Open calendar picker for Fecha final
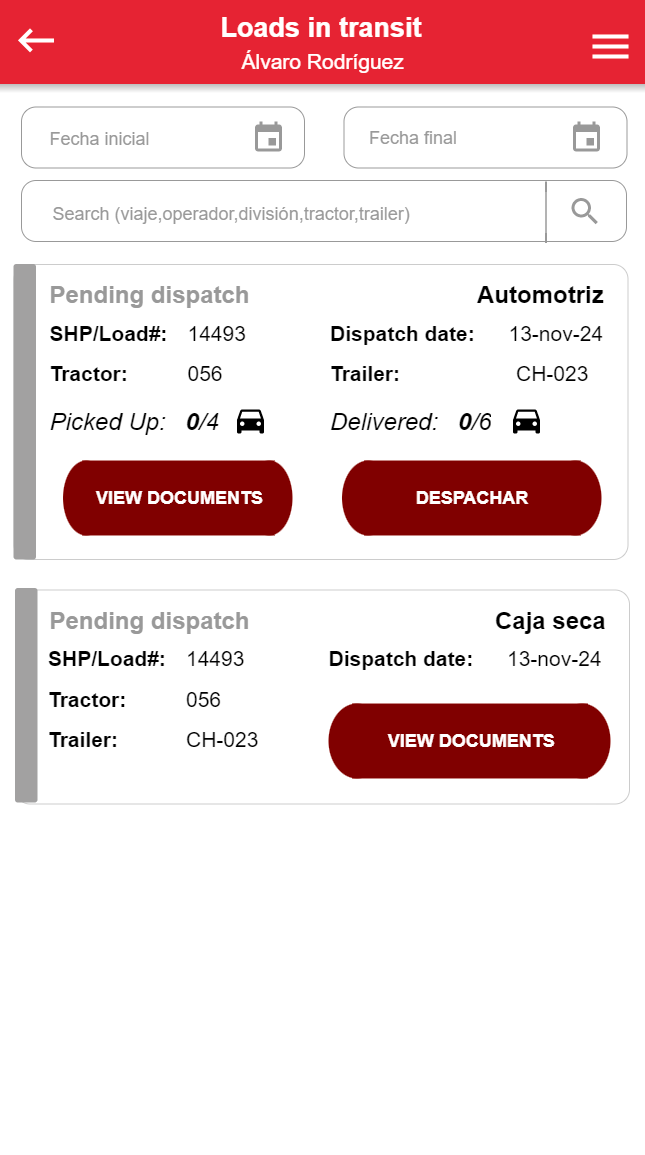Image resolution: width=645 pixels, height=1155 pixels. [586, 138]
